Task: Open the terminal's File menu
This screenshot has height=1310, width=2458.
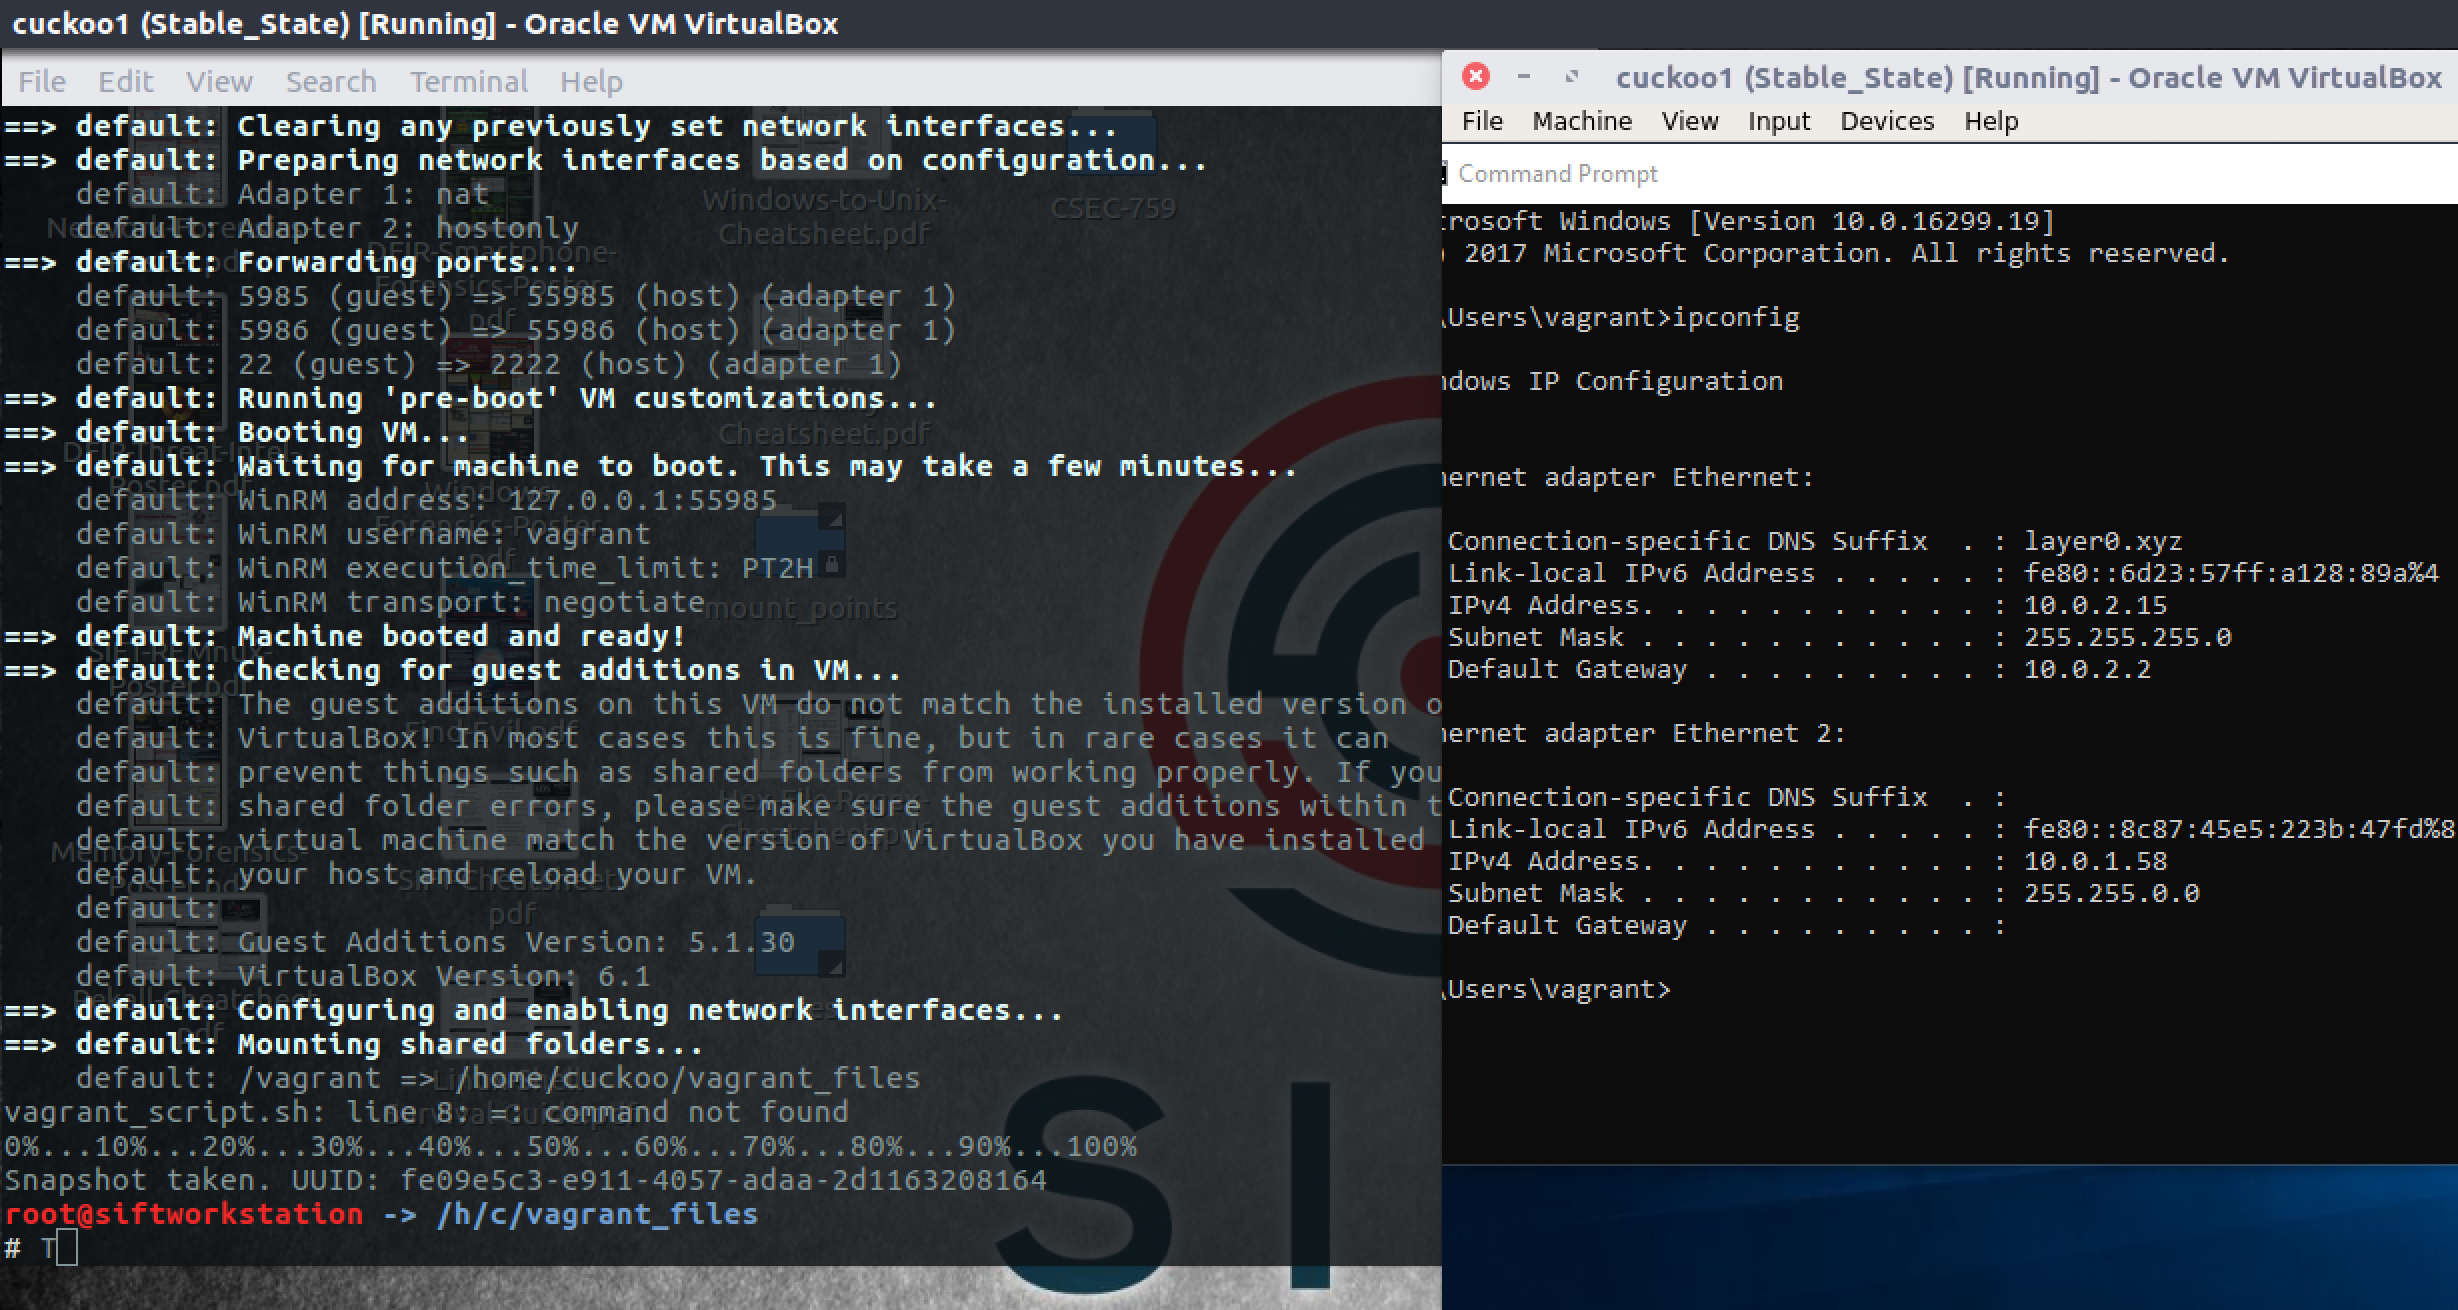Action: pyautogui.click(x=42, y=81)
